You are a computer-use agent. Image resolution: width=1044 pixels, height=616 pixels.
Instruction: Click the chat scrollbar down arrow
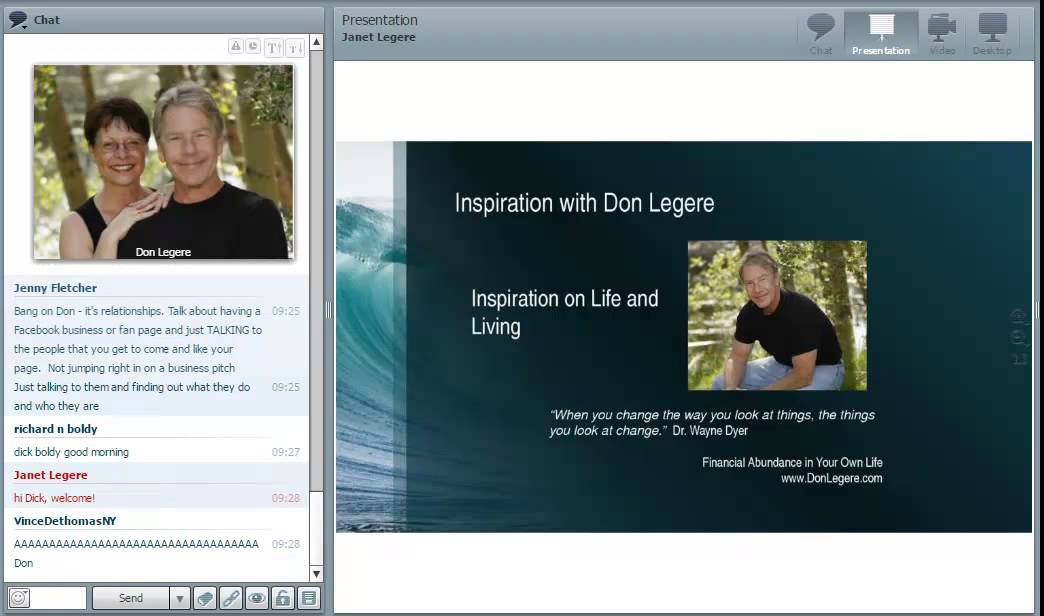coord(317,573)
